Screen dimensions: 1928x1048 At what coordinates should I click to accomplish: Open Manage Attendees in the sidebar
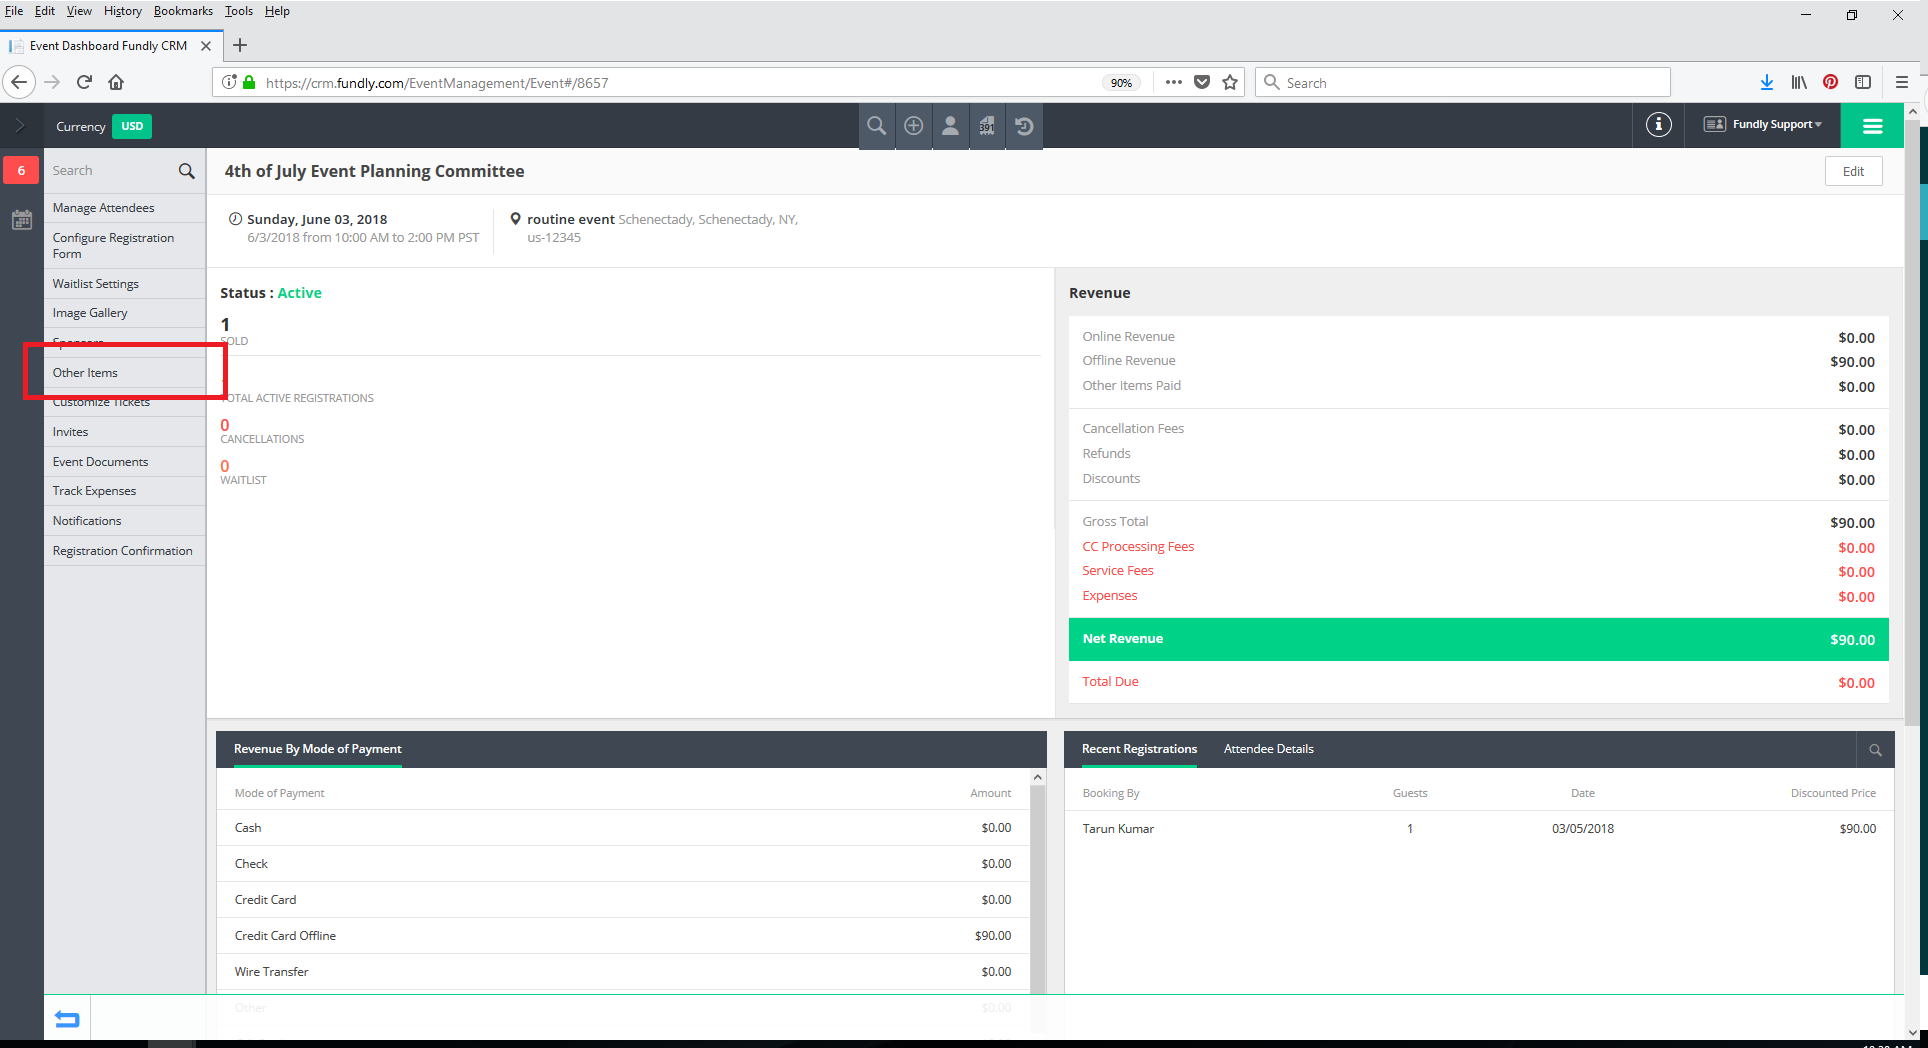pos(124,208)
